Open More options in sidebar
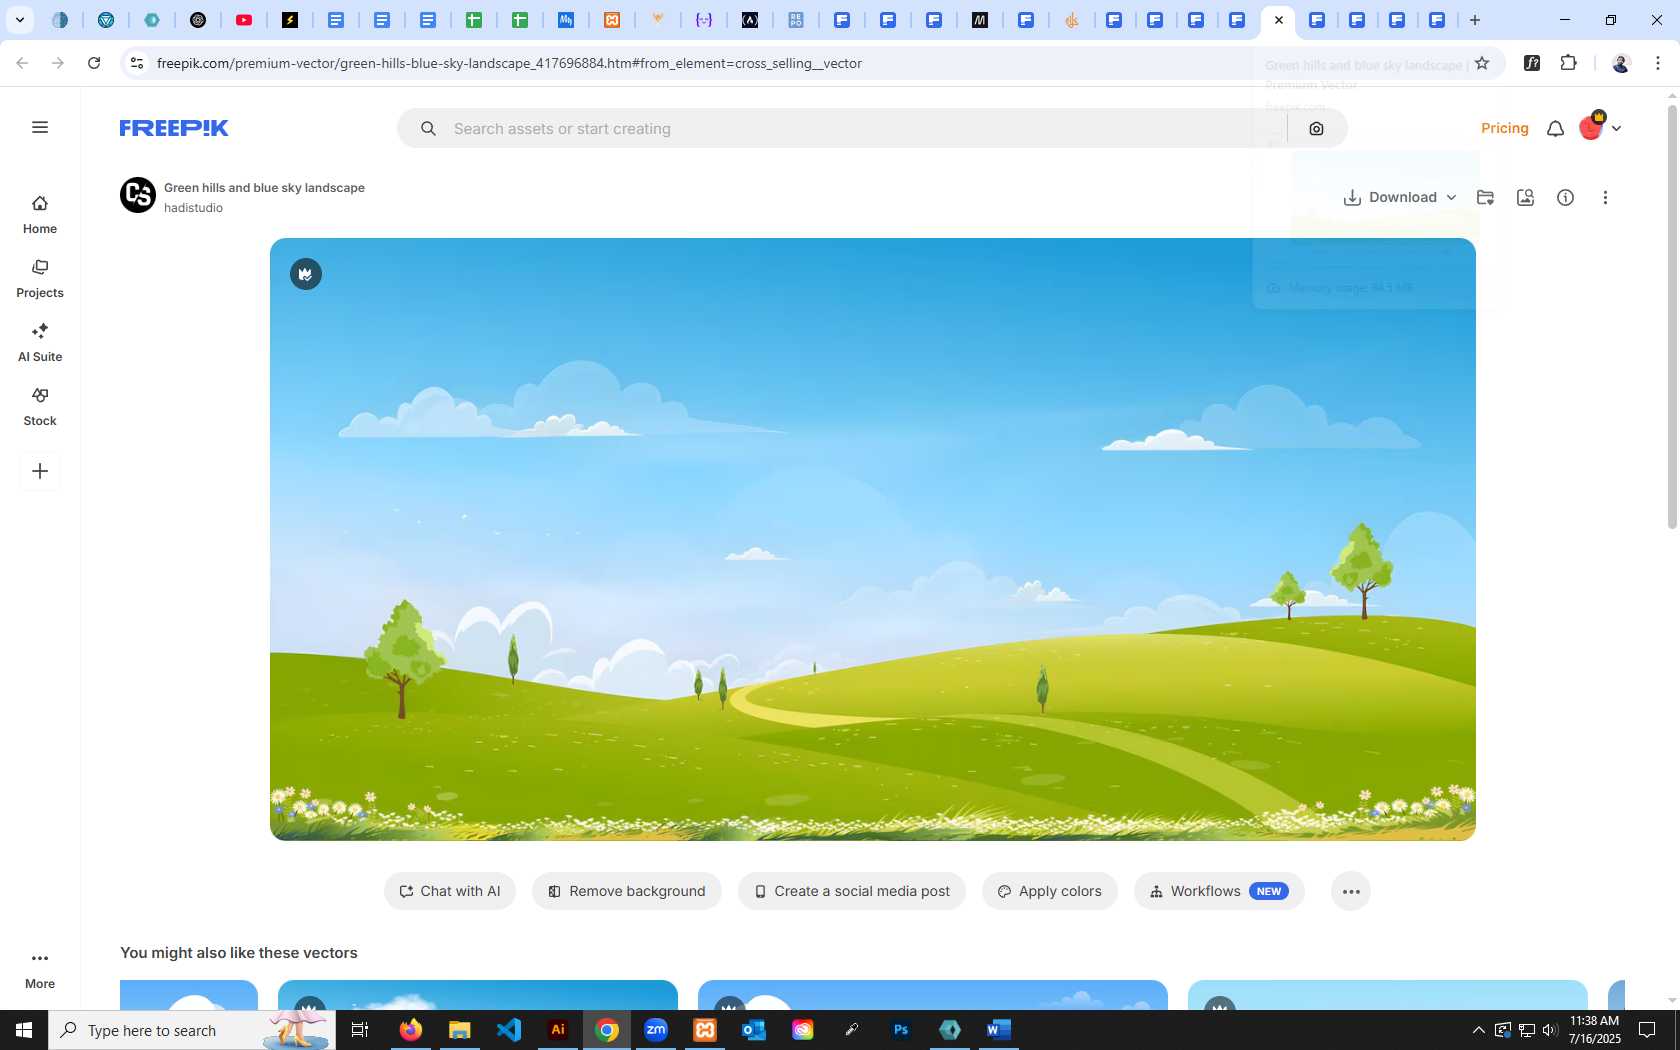 pos(40,969)
